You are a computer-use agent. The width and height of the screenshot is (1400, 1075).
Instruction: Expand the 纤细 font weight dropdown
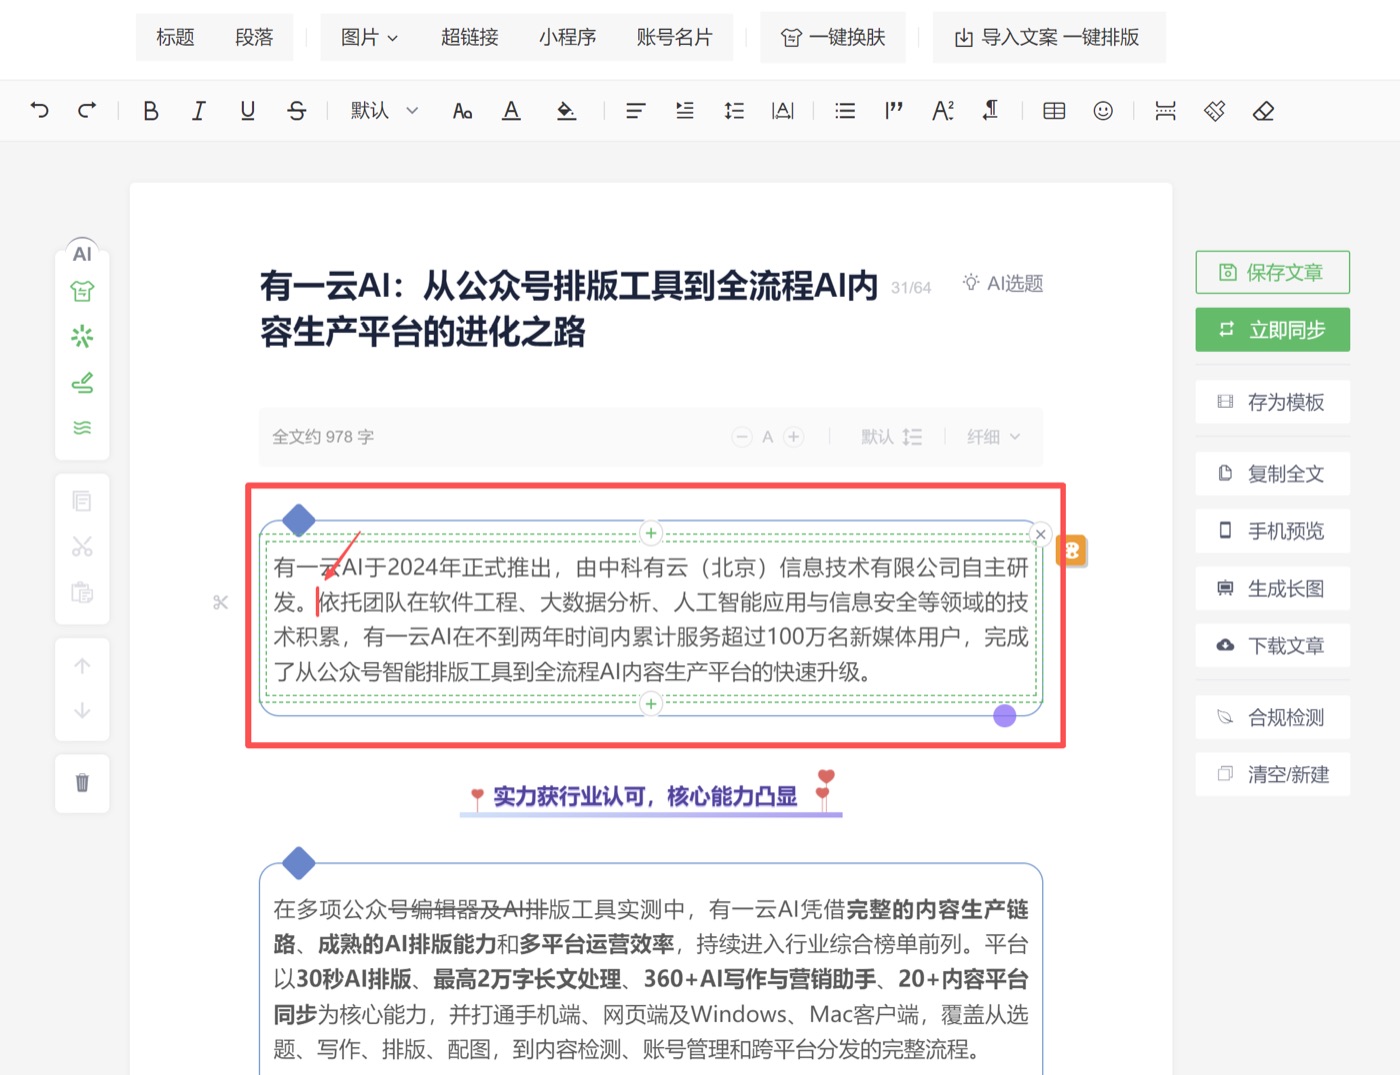click(x=993, y=436)
